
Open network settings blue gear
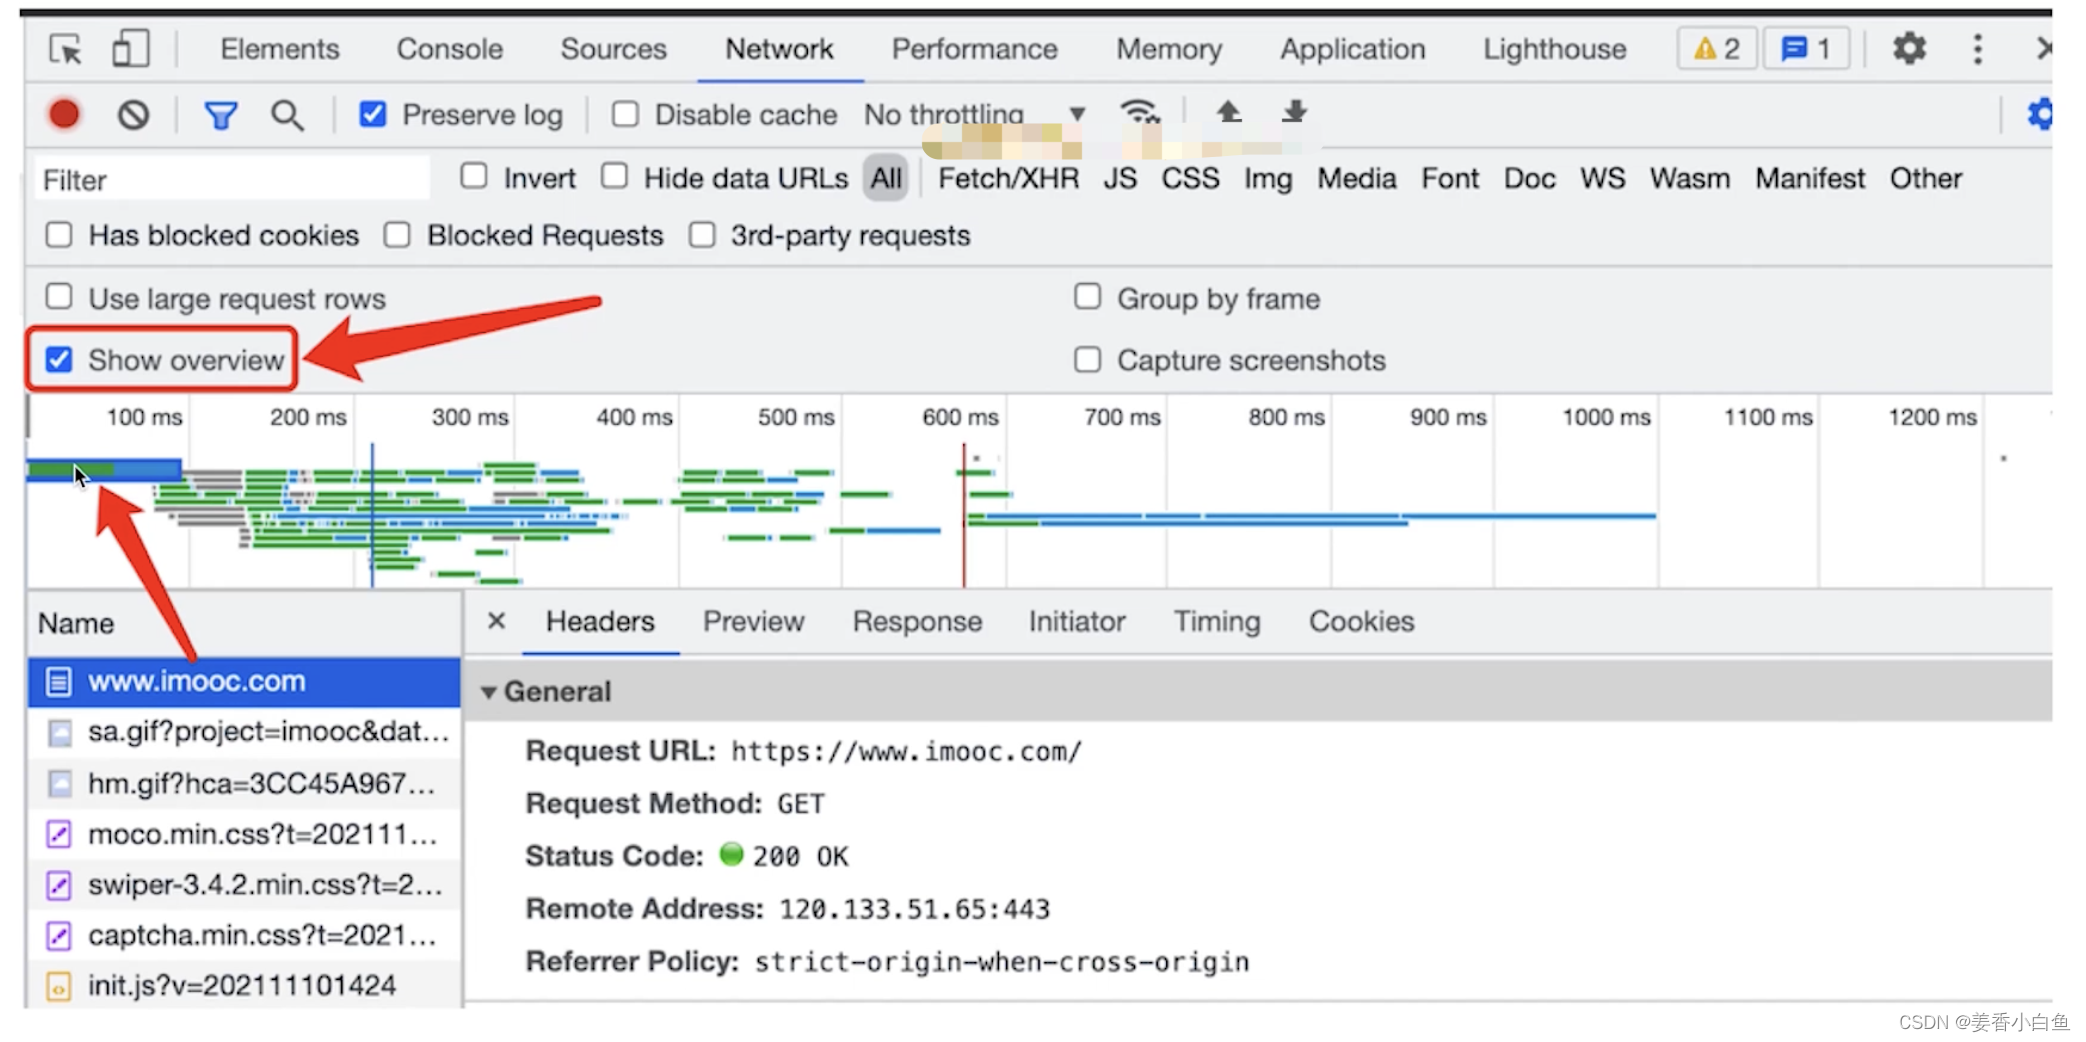point(2040,114)
